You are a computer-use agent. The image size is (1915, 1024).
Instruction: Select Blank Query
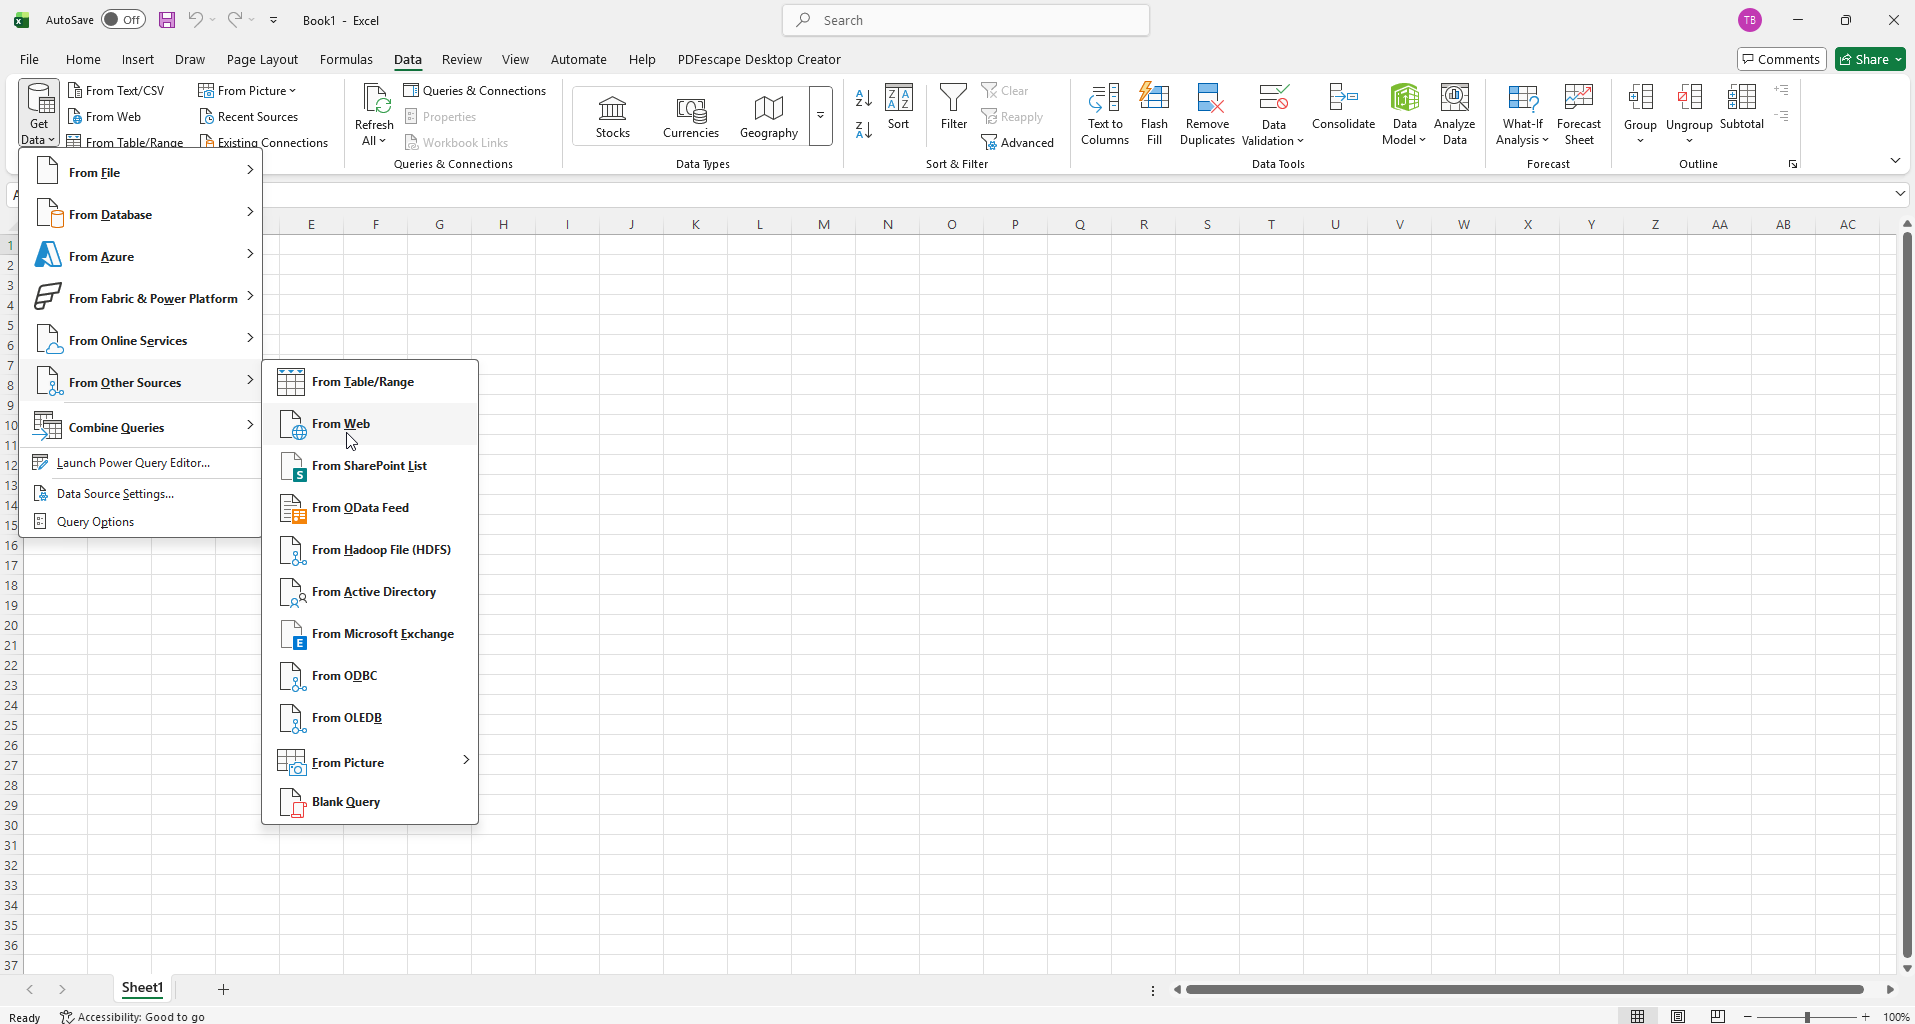pyautogui.click(x=370, y=802)
